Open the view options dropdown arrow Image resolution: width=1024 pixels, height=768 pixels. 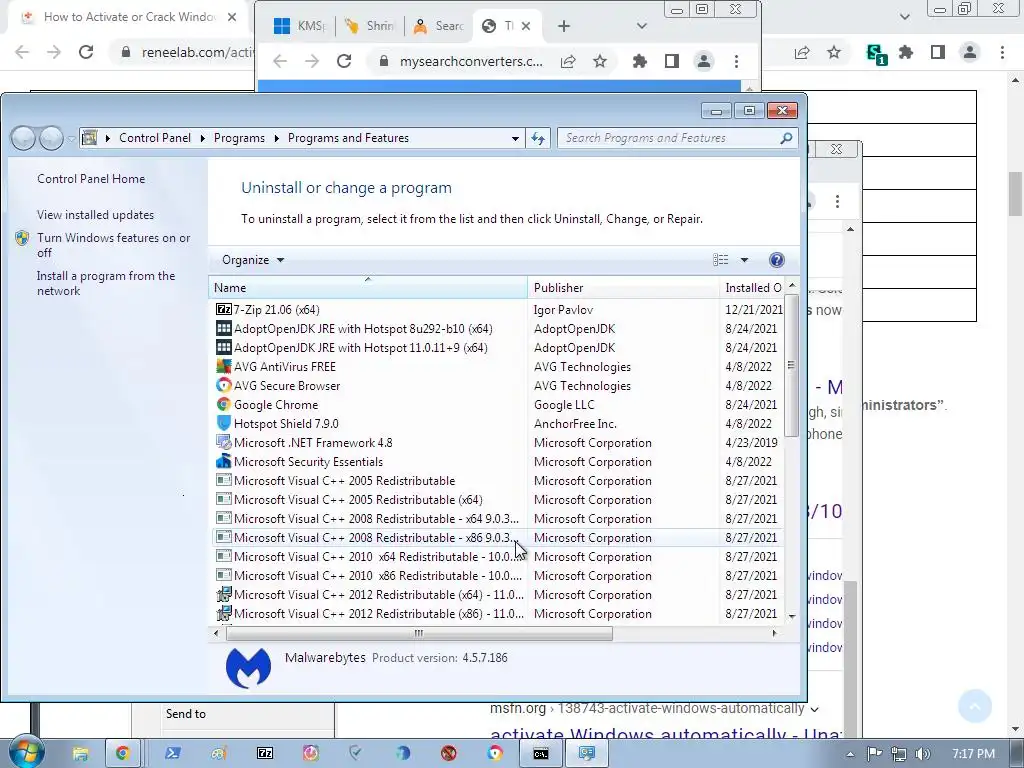pos(744,260)
